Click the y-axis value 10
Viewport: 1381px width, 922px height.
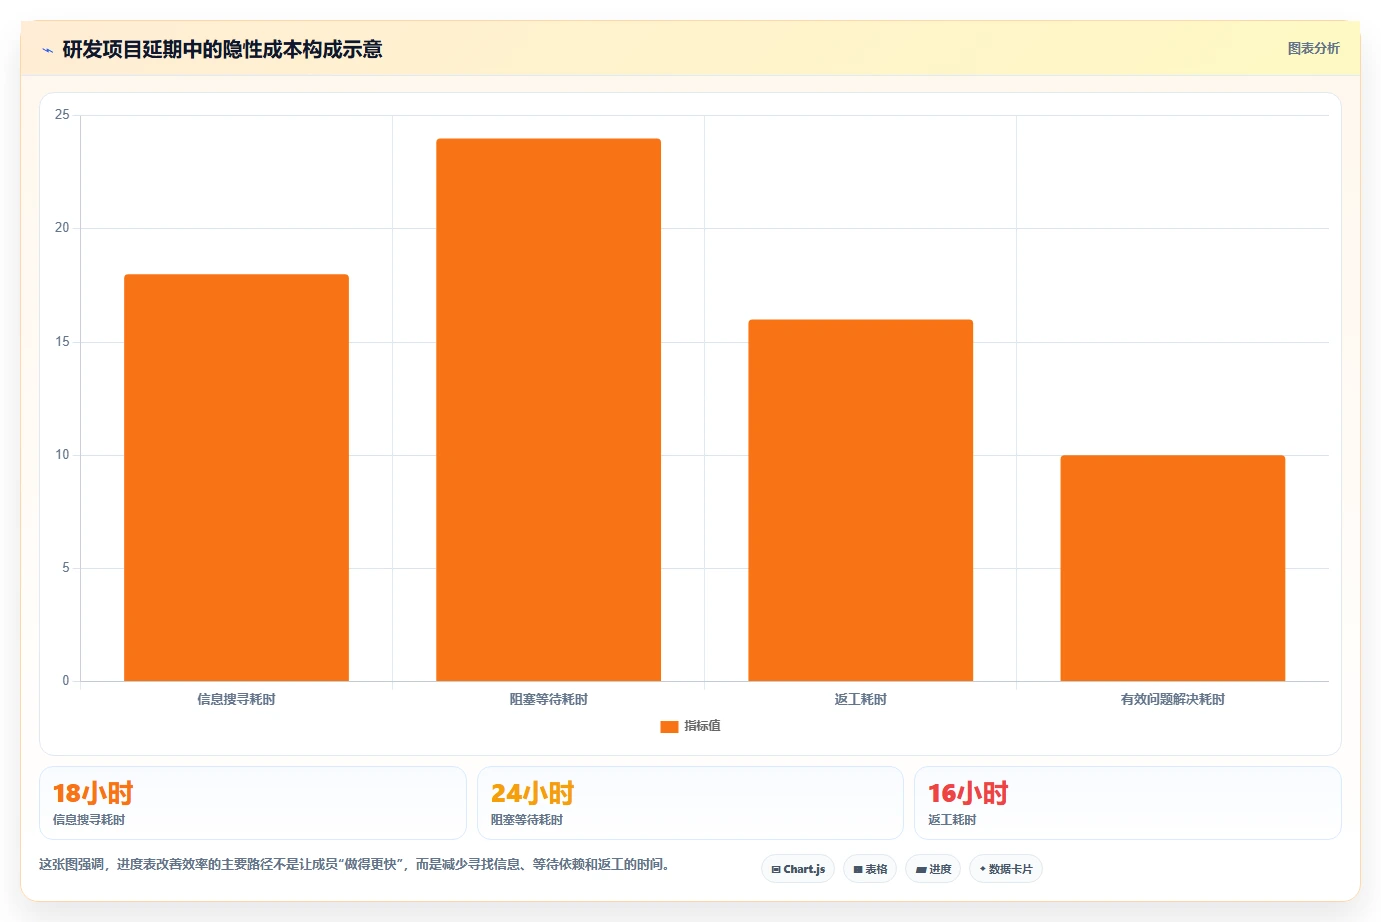(62, 455)
